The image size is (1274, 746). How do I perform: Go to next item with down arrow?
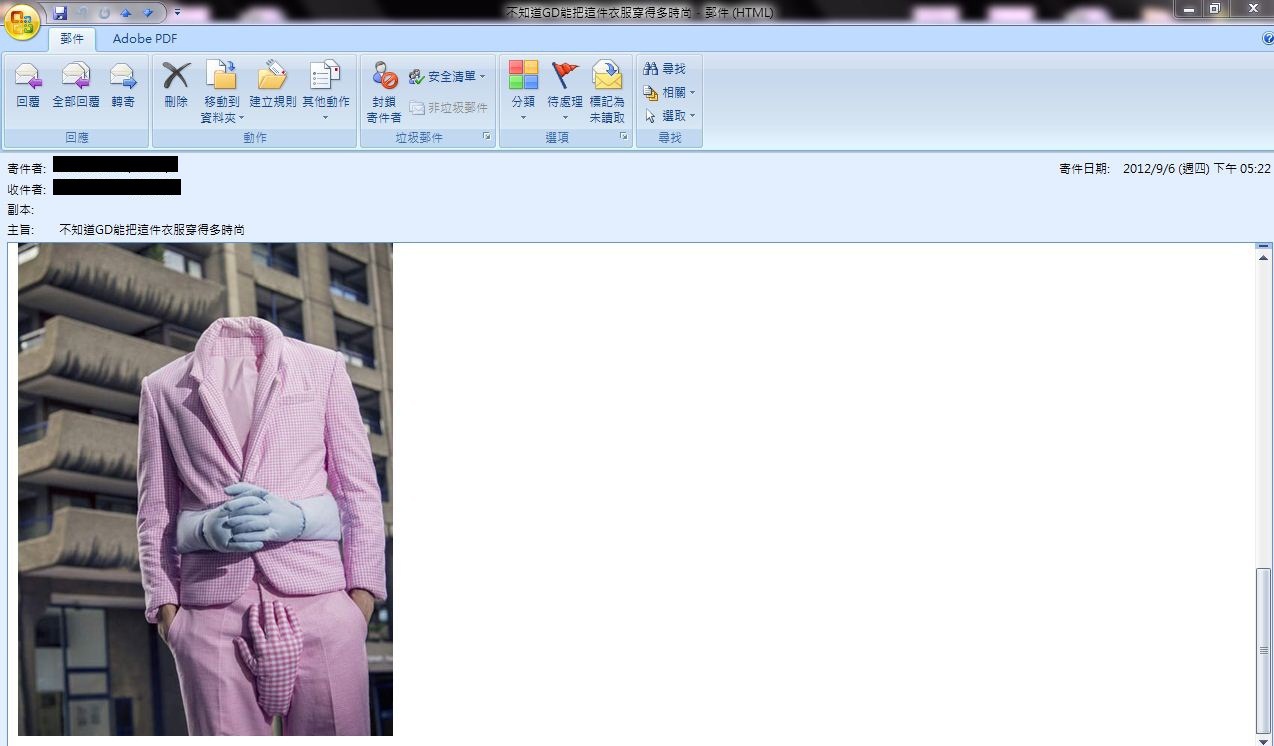click(x=148, y=13)
